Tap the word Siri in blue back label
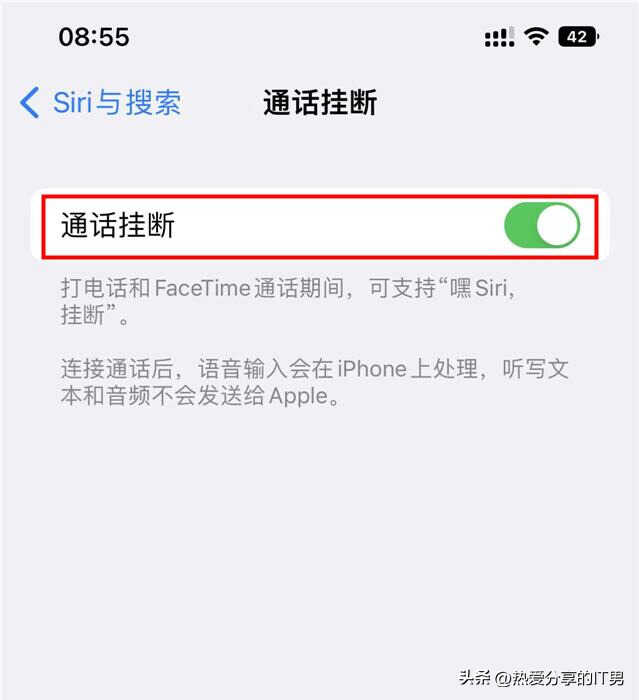 [x=72, y=103]
